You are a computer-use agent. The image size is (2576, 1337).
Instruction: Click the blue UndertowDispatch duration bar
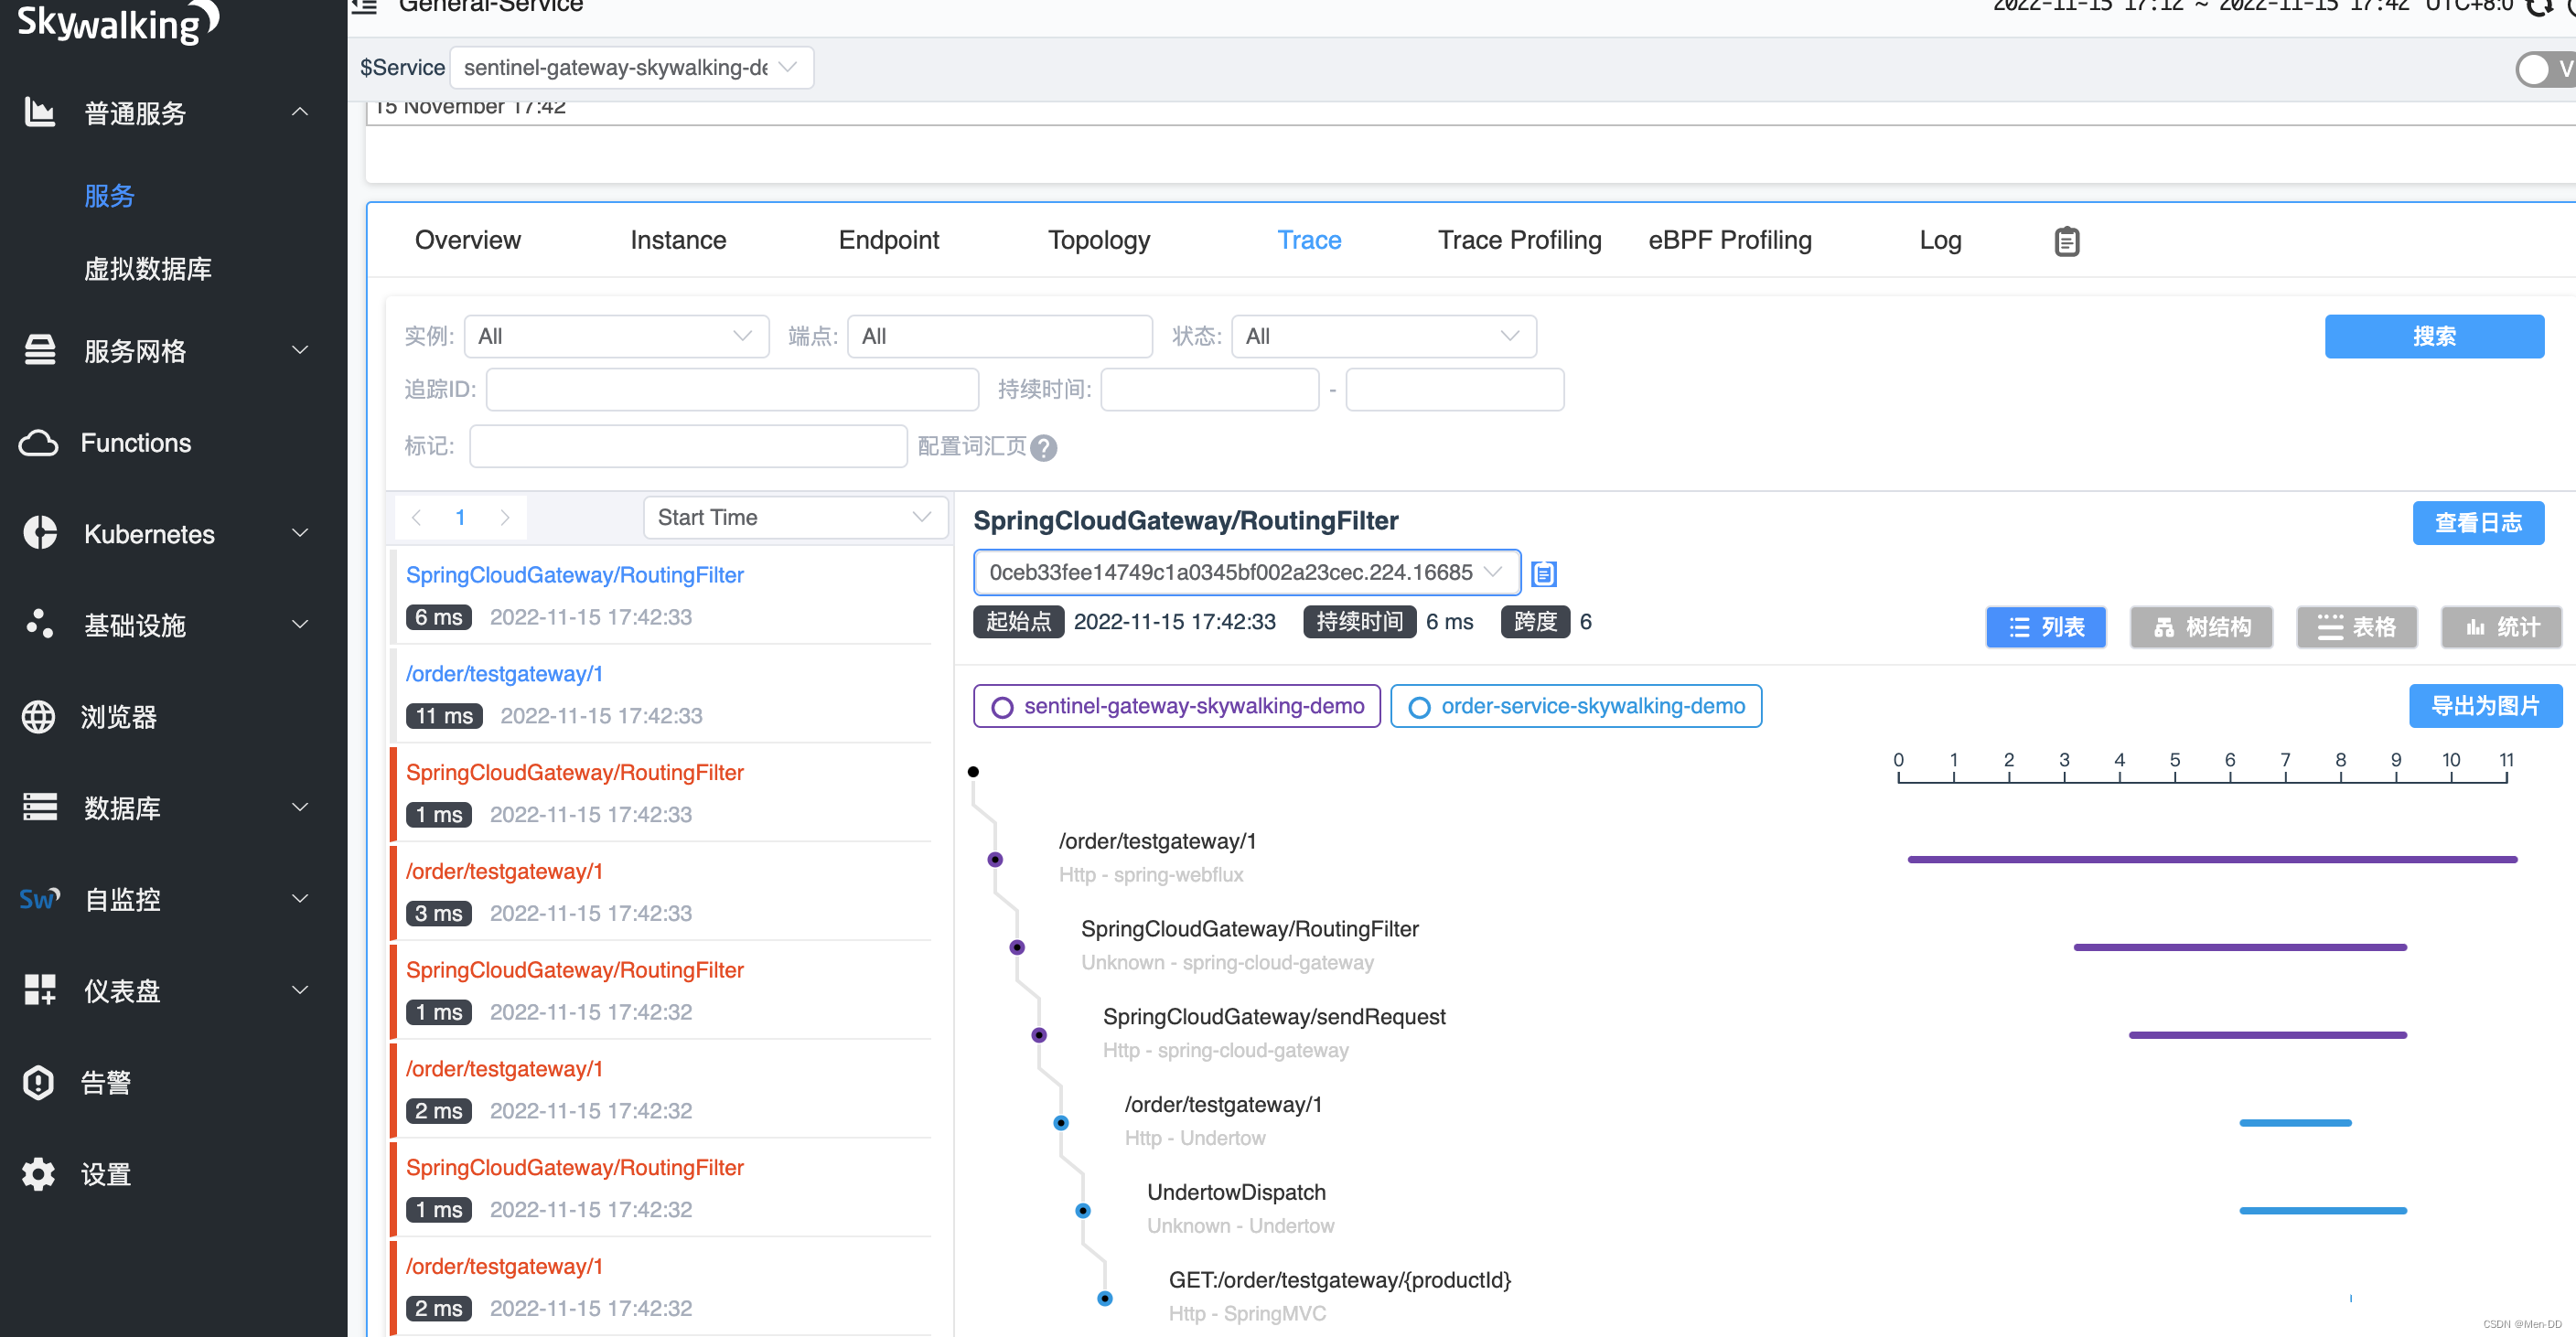2322,1210
